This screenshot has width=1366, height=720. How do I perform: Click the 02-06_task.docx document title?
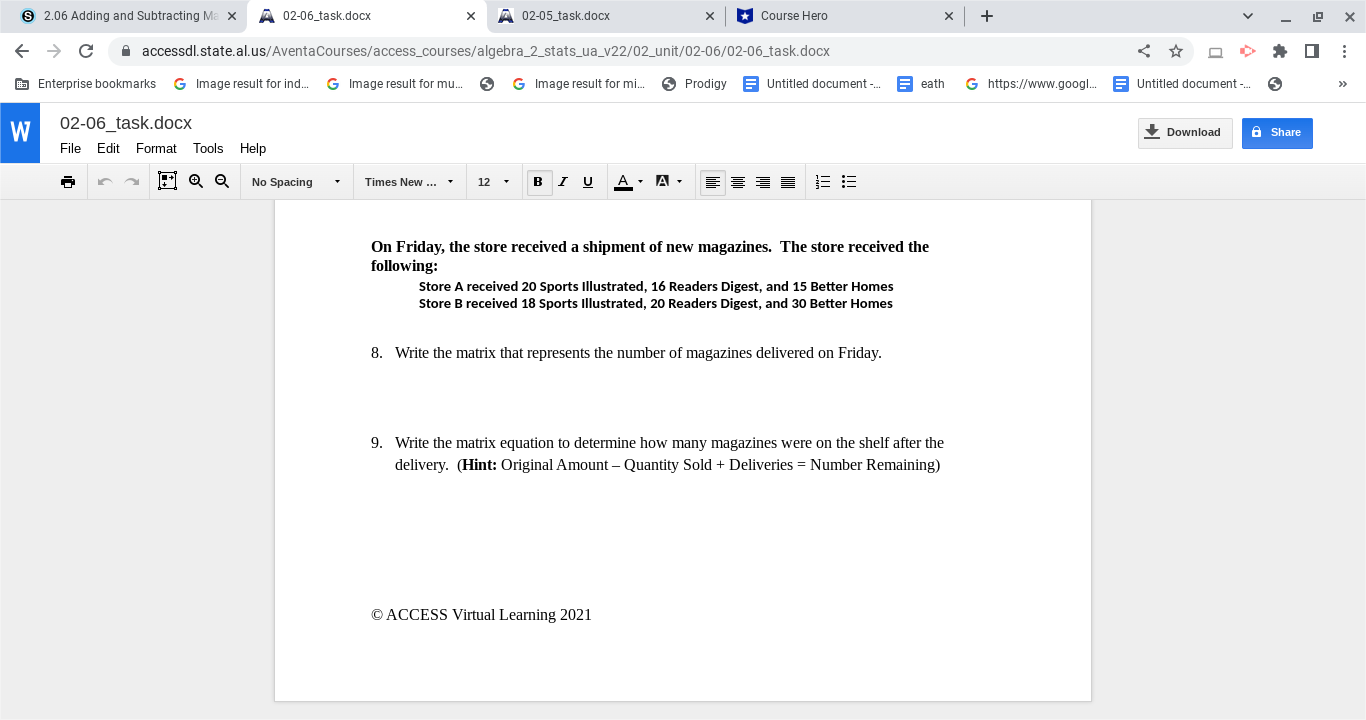pos(126,123)
